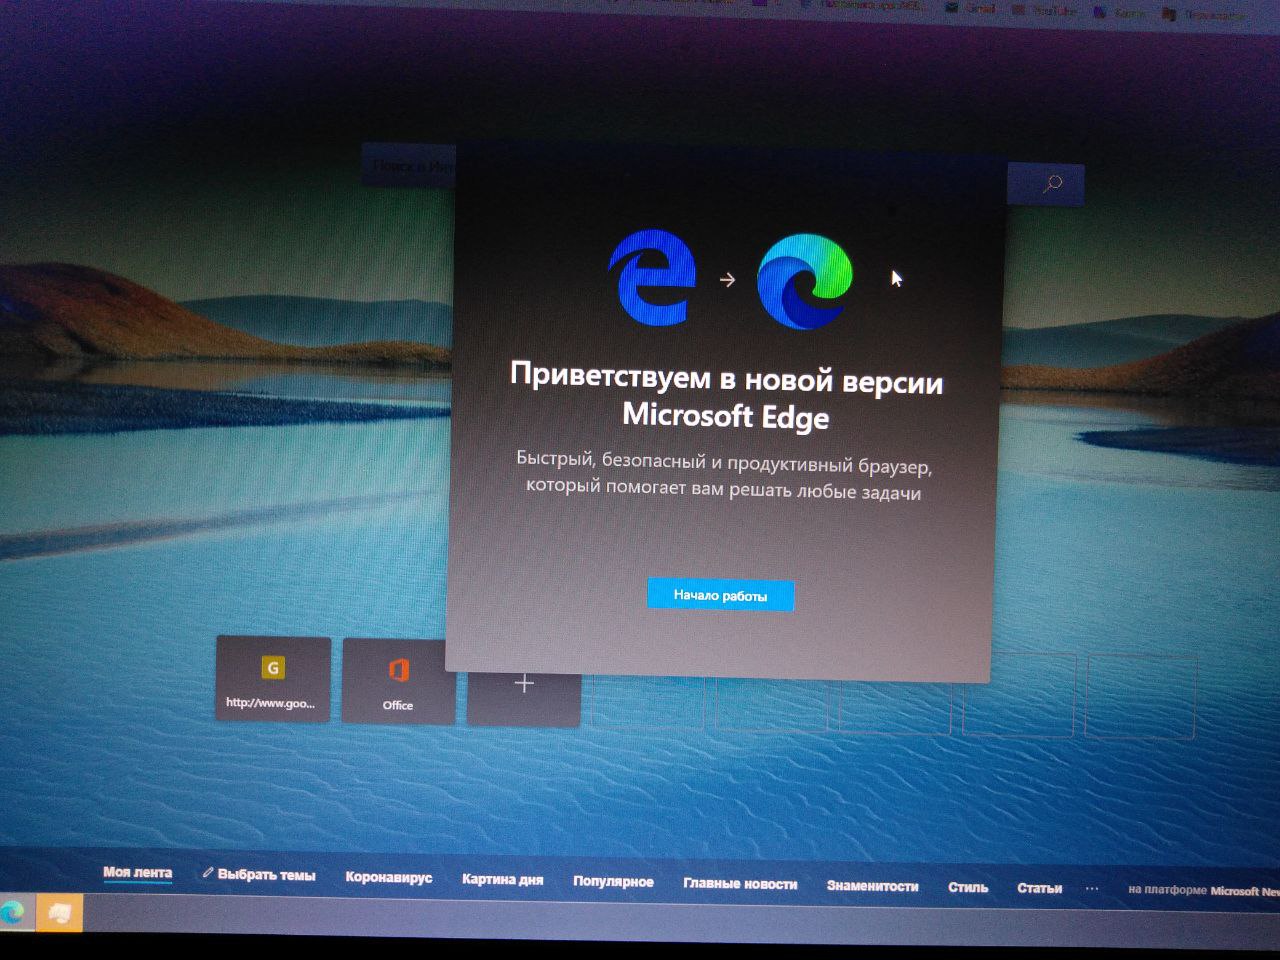The height and width of the screenshot is (960, 1280).
Task: Switch to the Популярное tab
Action: tap(613, 881)
